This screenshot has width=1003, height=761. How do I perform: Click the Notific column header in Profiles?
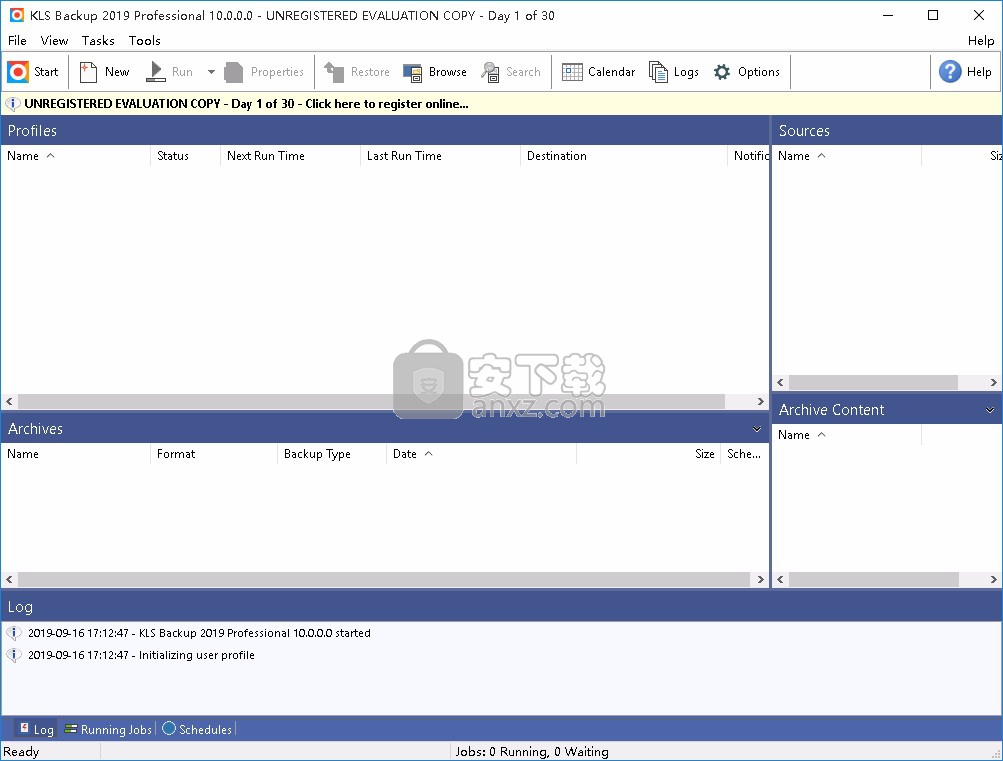click(748, 155)
